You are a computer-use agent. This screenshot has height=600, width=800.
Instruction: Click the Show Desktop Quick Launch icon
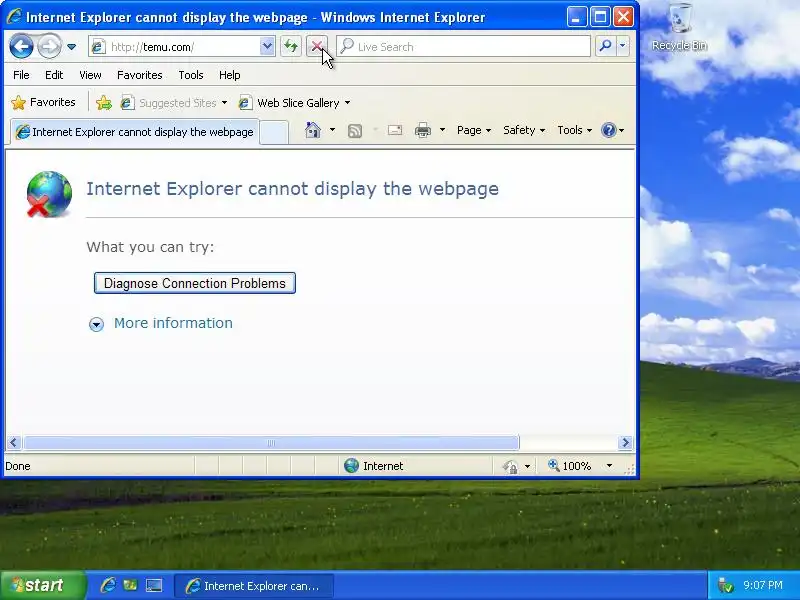(154, 585)
